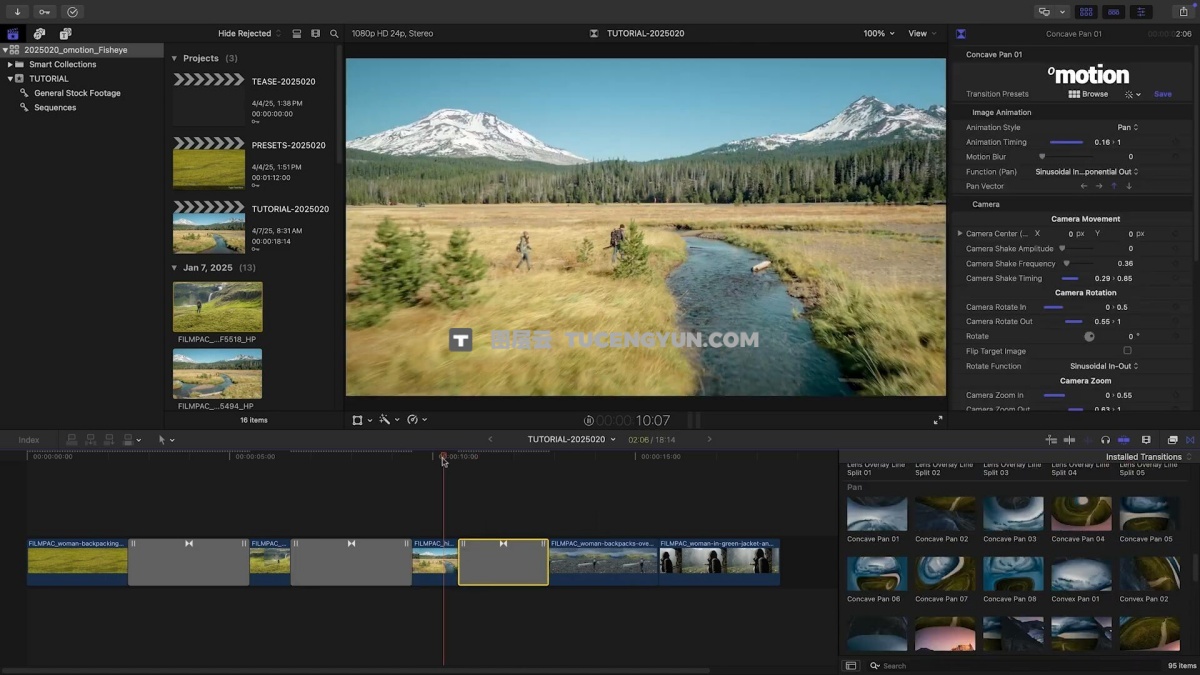This screenshot has height=675, width=1200.
Task: Set Pan Vector to down arrow
Action: [x=1129, y=186]
